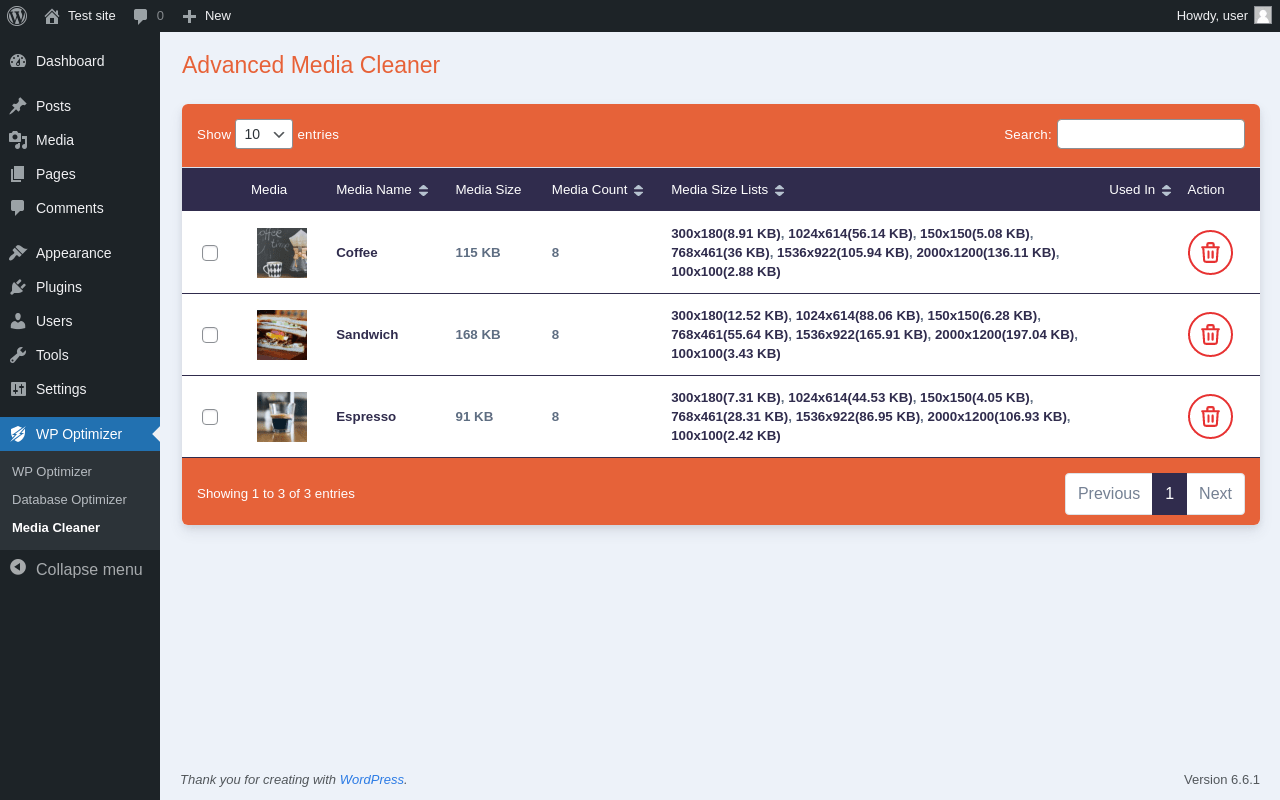Open the user avatar next to Howdy
Viewport: 1280px width, 800px height.
(1263, 15)
